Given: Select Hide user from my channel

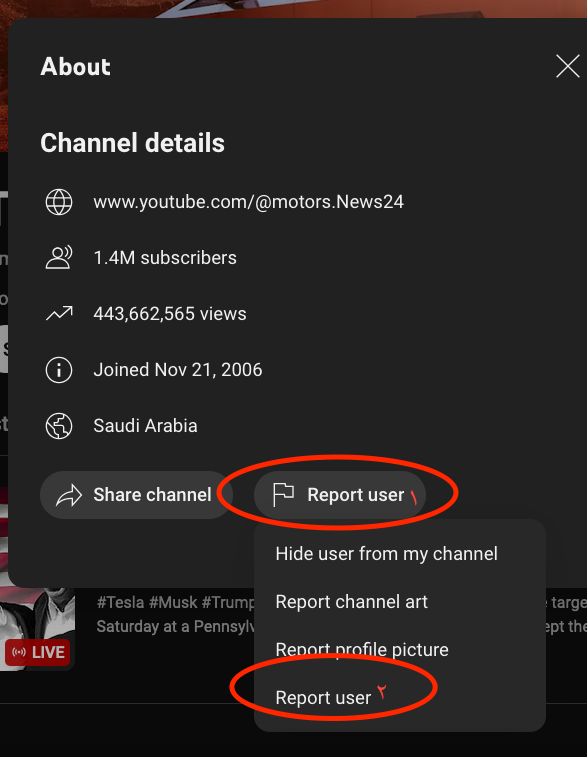Looking at the screenshot, I should tap(386, 554).
